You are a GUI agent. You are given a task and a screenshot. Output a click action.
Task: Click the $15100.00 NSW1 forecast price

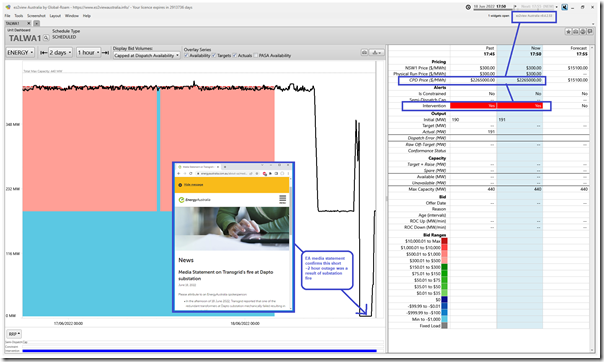click(x=577, y=68)
